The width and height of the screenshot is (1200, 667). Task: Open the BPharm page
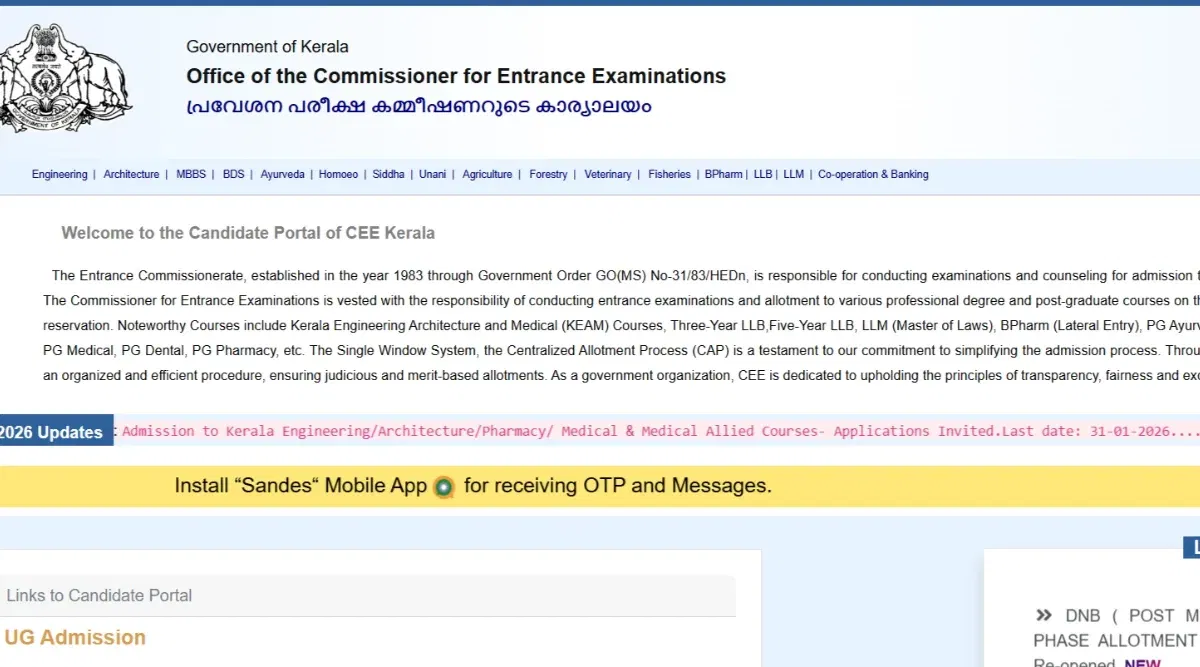tap(723, 174)
